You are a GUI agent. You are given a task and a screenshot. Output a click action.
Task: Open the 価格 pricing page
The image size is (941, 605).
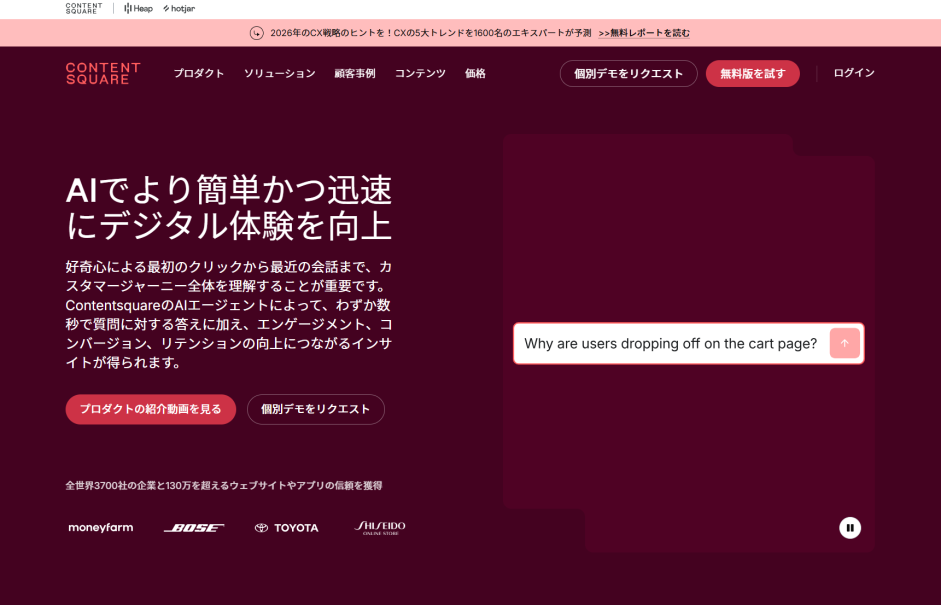click(x=475, y=73)
